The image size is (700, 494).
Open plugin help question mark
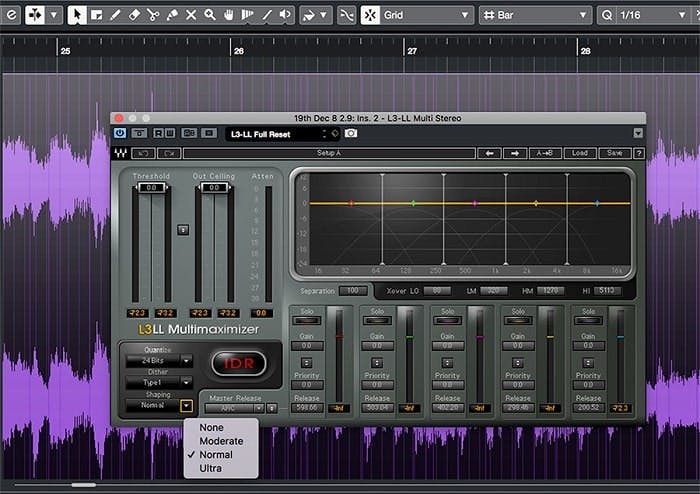coord(639,154)
